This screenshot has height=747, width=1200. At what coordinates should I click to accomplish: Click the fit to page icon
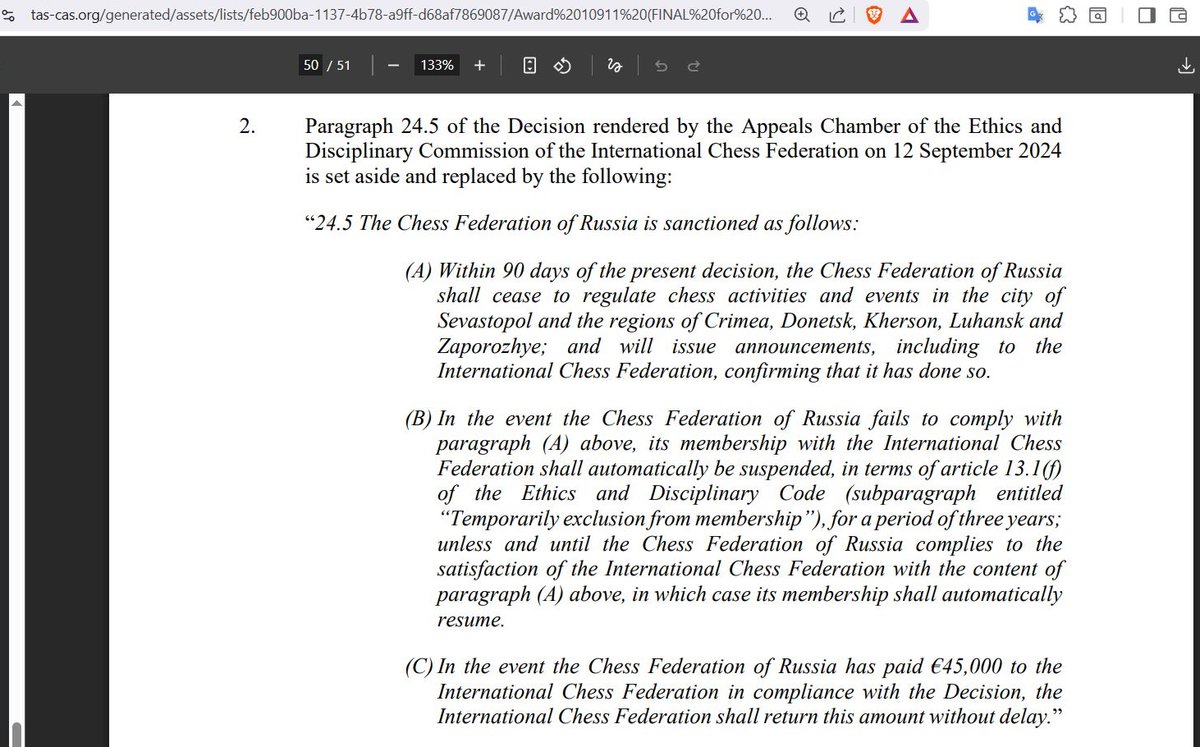(530, 65)
